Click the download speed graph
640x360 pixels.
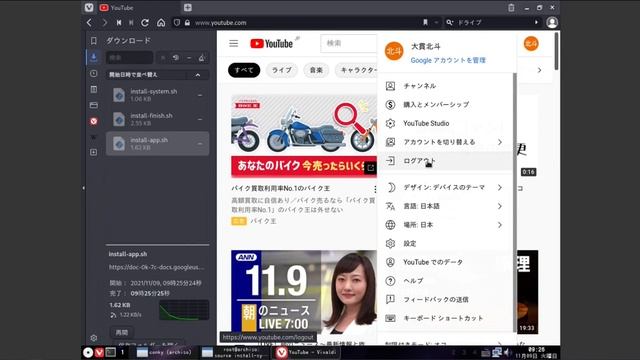coord(184,310)
